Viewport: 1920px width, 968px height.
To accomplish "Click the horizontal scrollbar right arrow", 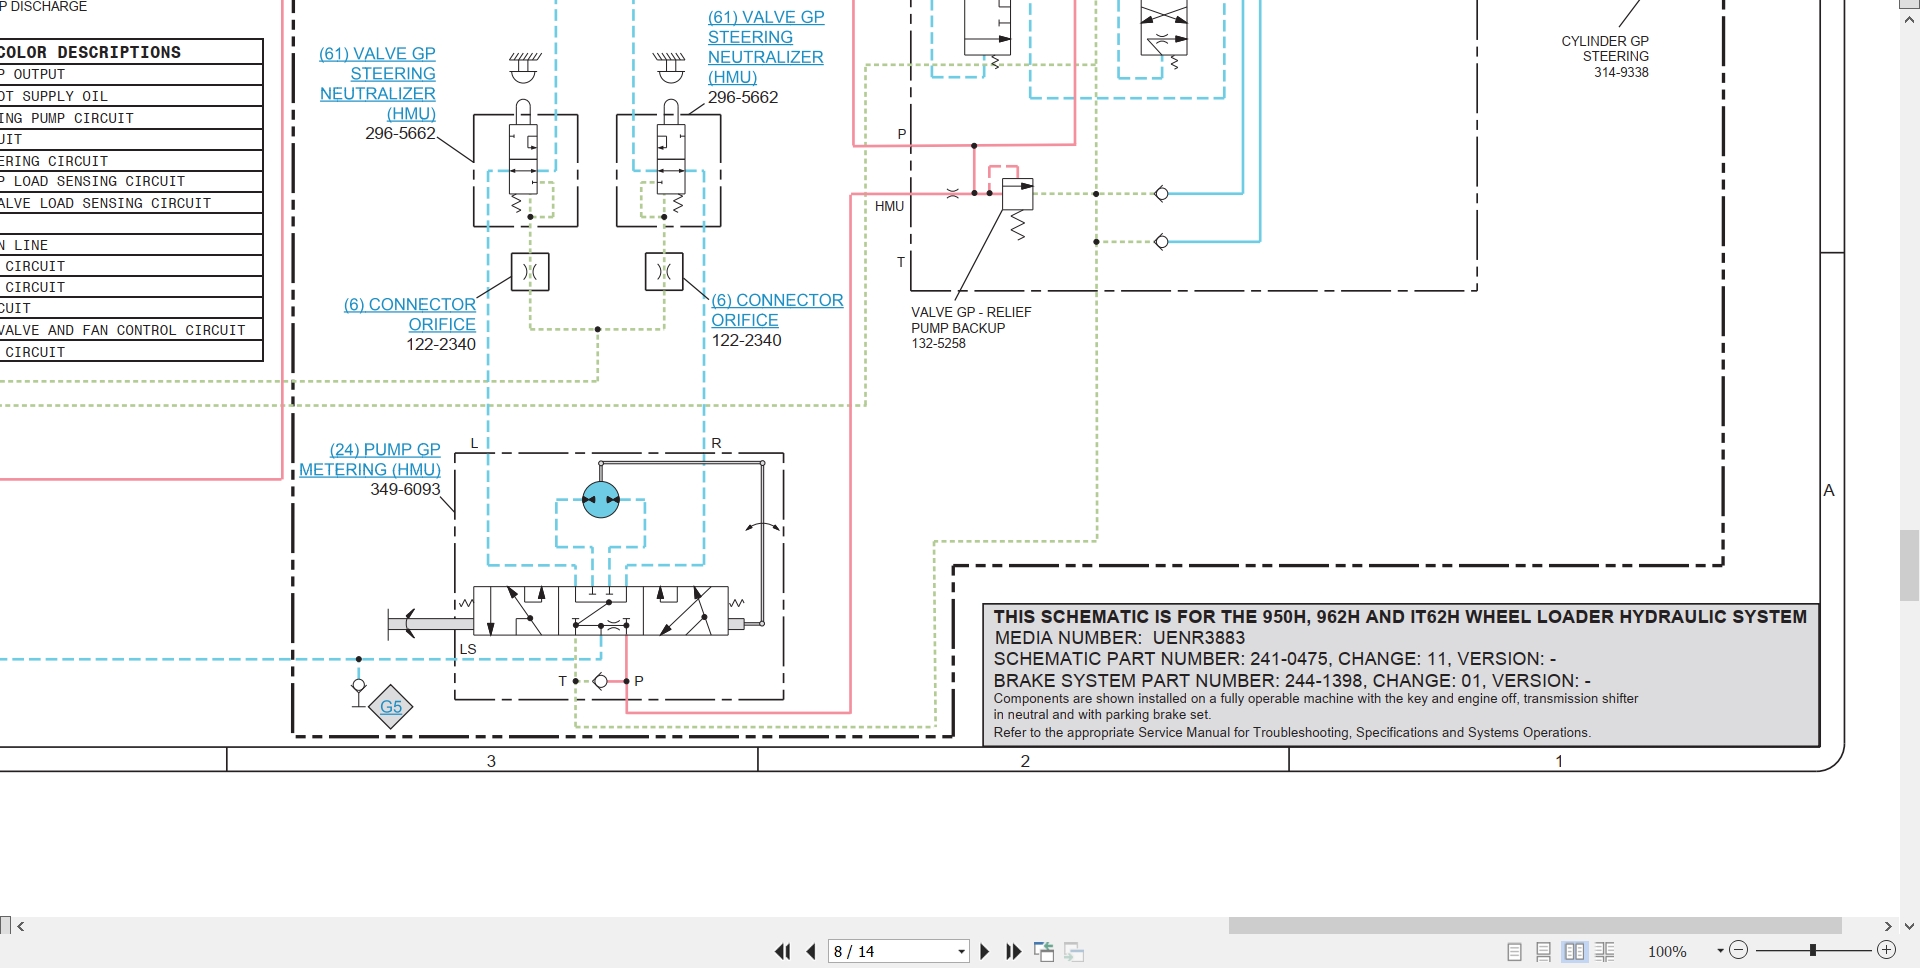I will 1888,926.
